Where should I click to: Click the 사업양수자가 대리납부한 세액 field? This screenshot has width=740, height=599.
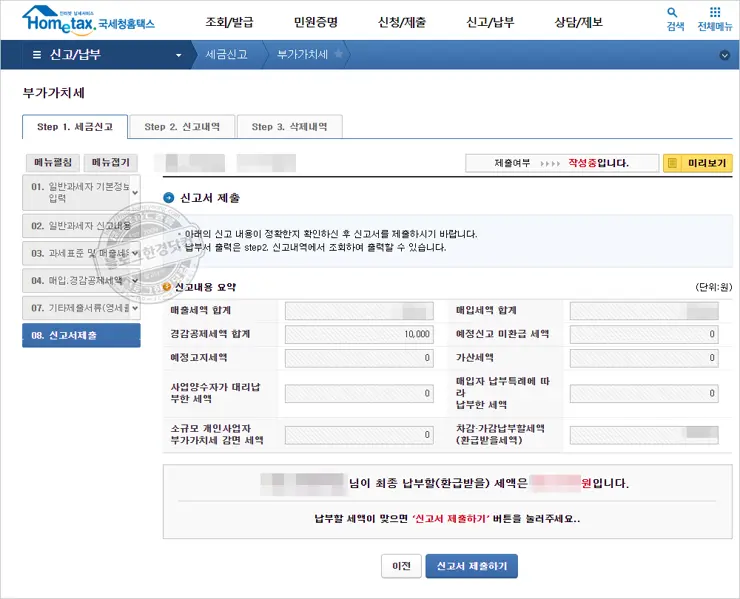point(359,393)
